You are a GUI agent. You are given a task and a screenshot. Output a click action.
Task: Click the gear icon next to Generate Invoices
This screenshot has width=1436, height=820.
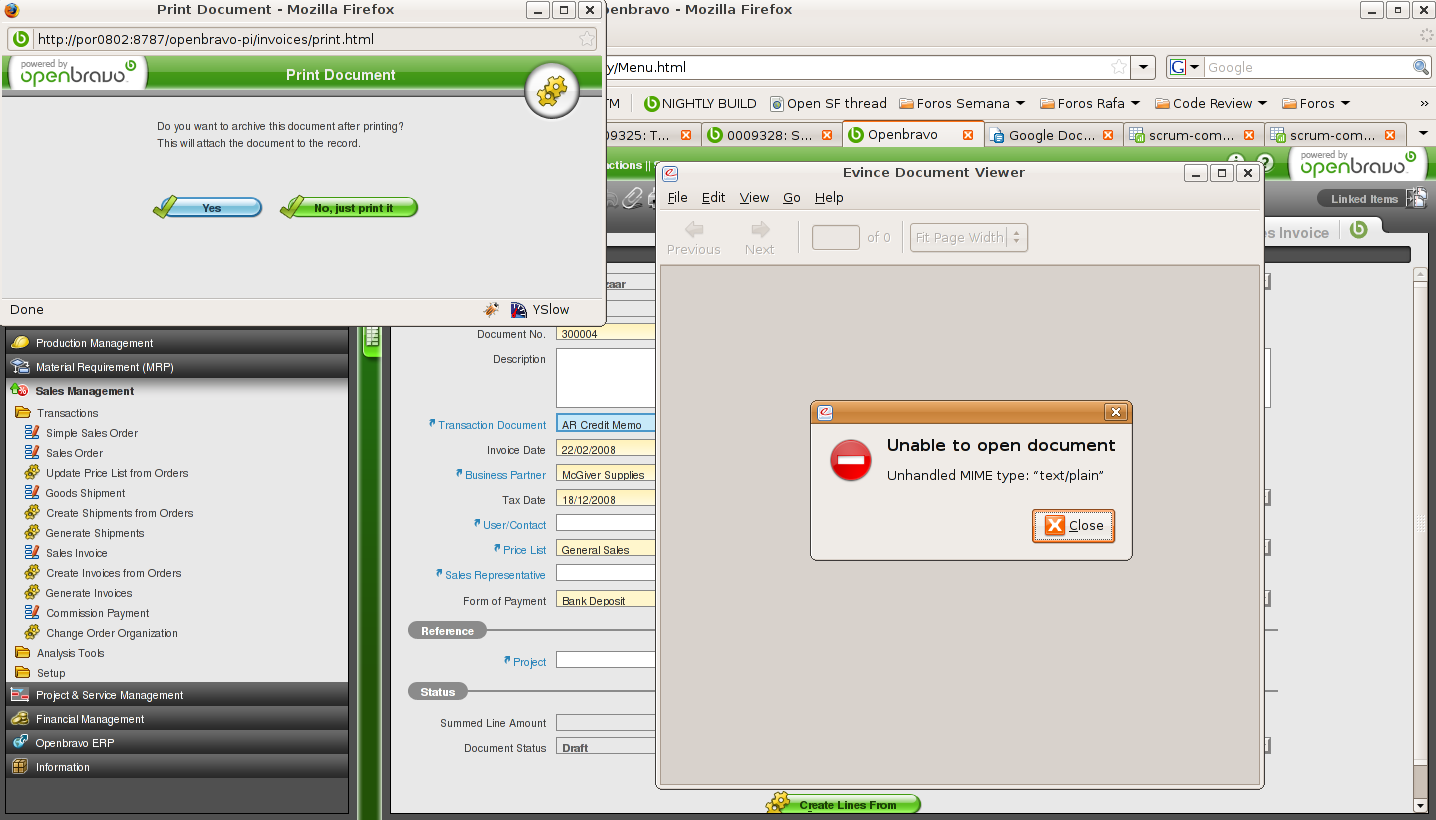[32, 593]
